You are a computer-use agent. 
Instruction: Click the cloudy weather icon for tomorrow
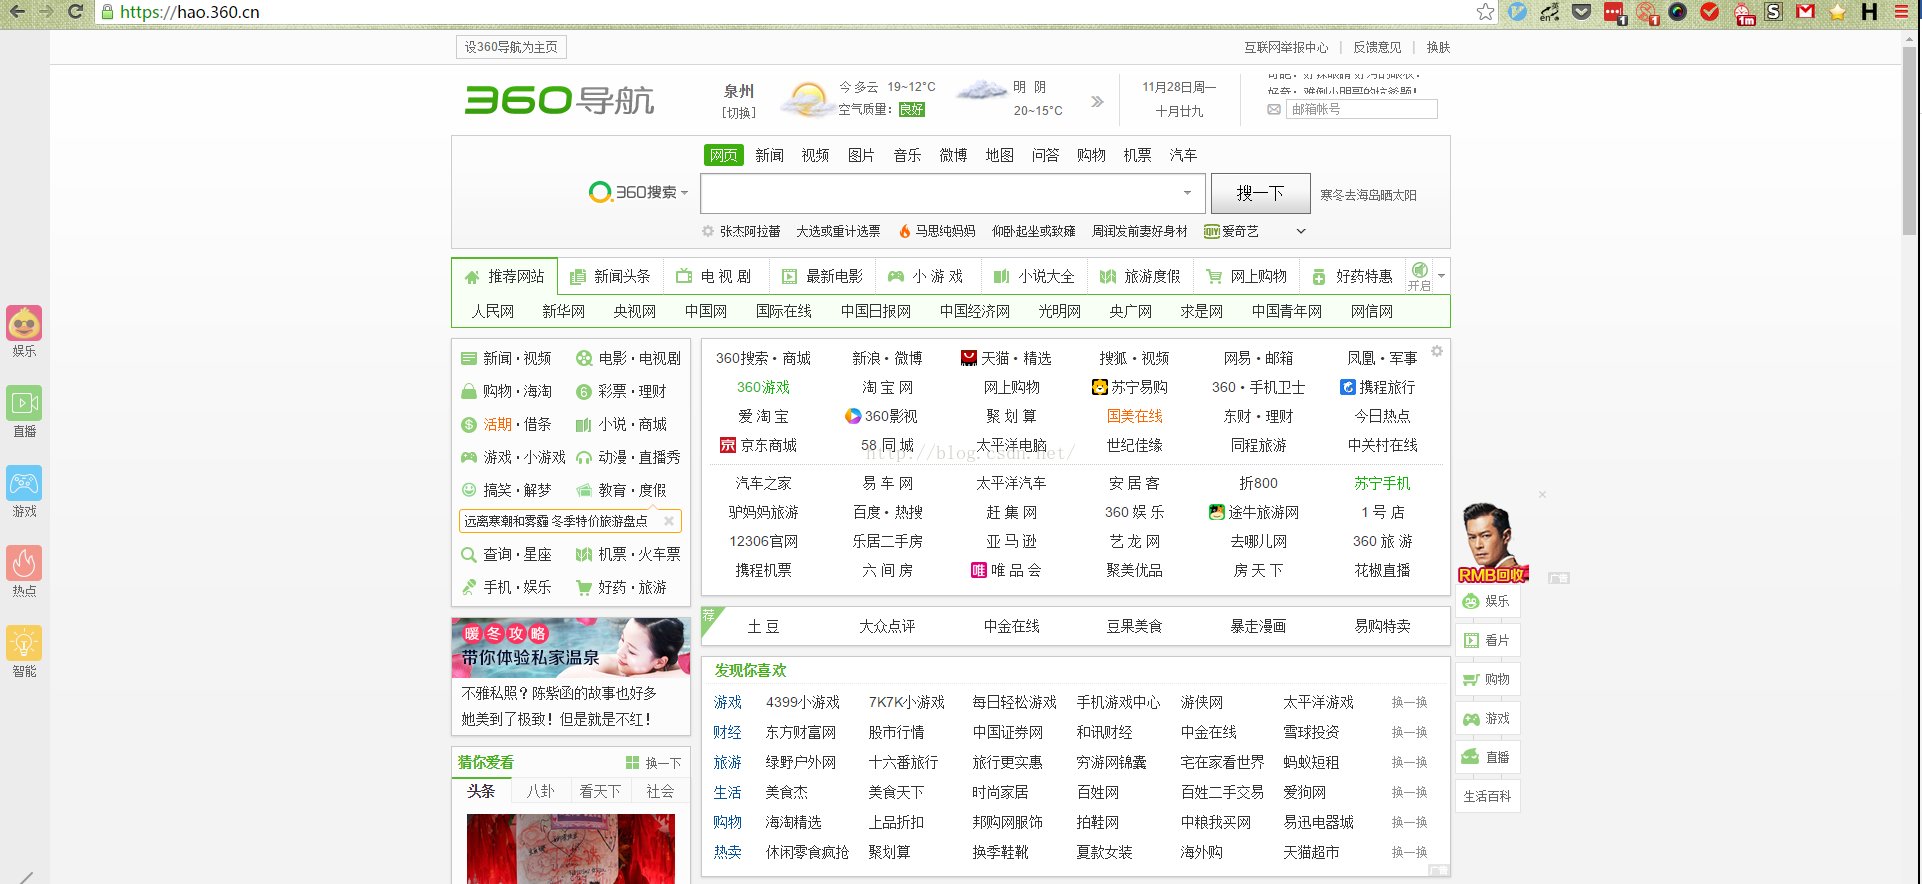982,91
